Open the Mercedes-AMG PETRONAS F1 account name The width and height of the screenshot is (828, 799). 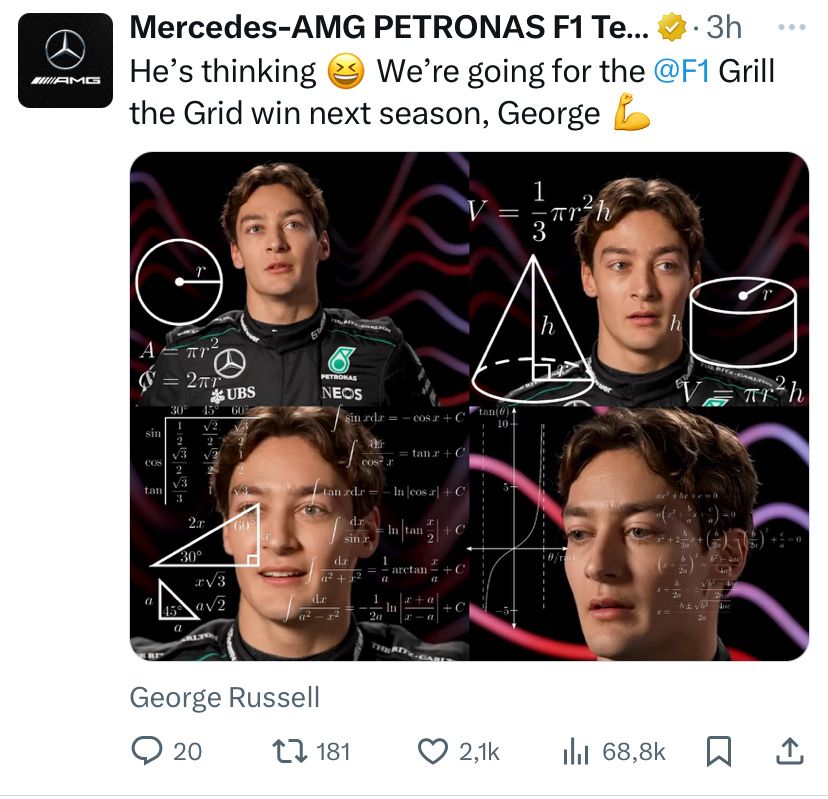[x=390, y=30]
